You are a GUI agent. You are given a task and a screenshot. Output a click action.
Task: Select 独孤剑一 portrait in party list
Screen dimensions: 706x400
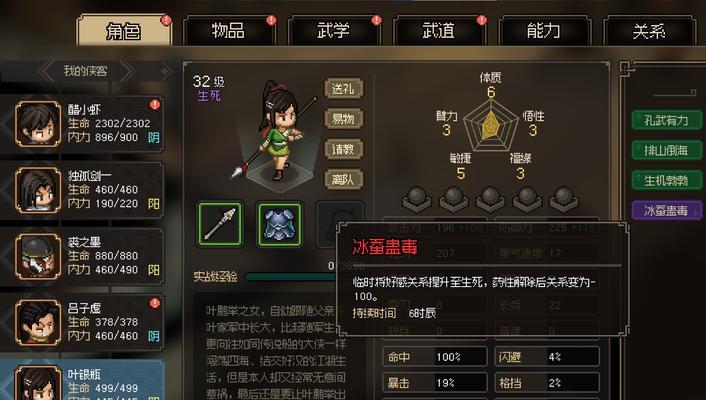coord(38,190)
